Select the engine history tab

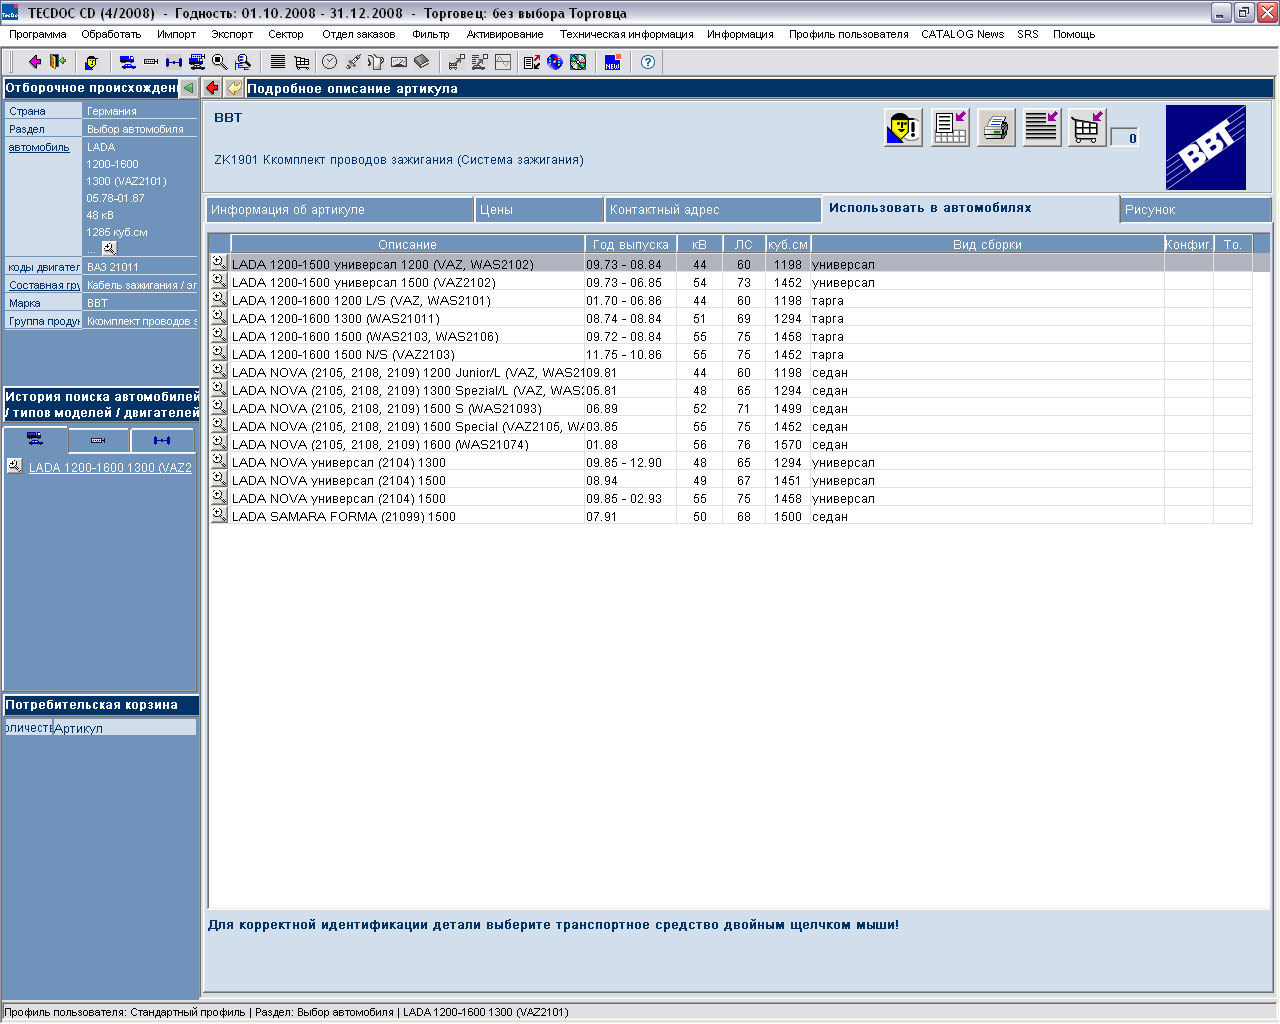point(98,440)
